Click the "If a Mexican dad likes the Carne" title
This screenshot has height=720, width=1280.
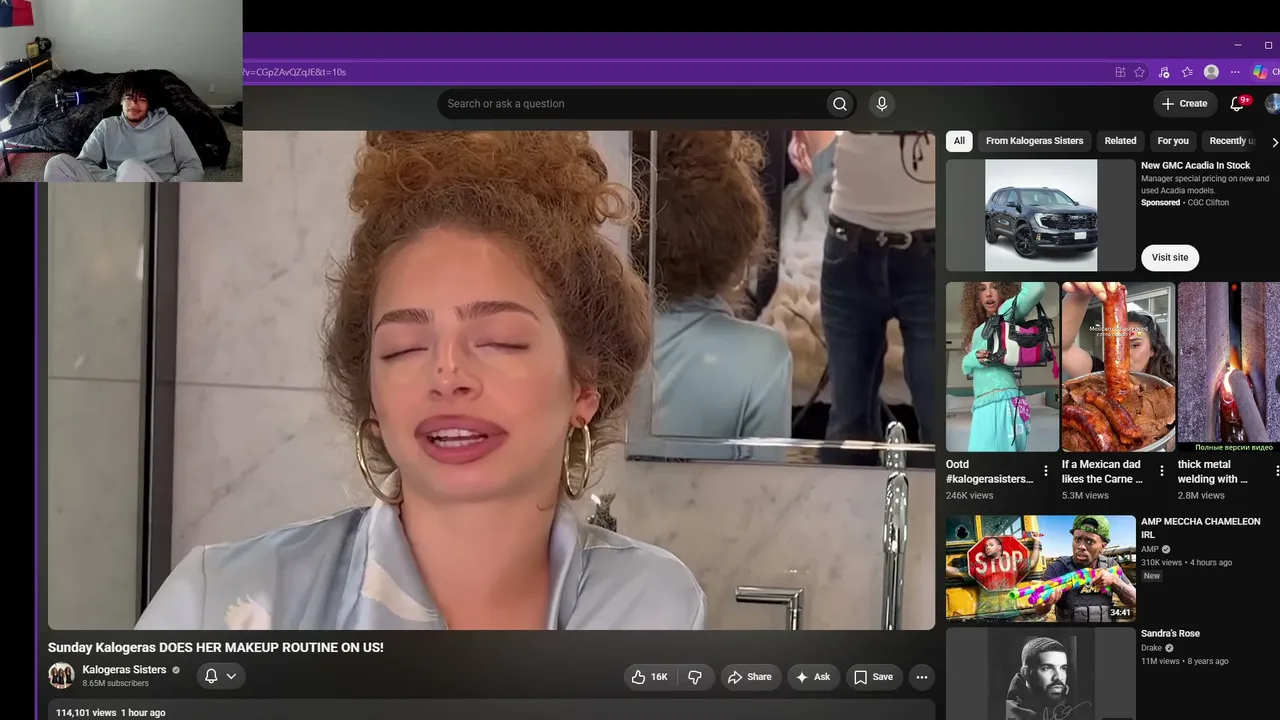click(1102, 472)
